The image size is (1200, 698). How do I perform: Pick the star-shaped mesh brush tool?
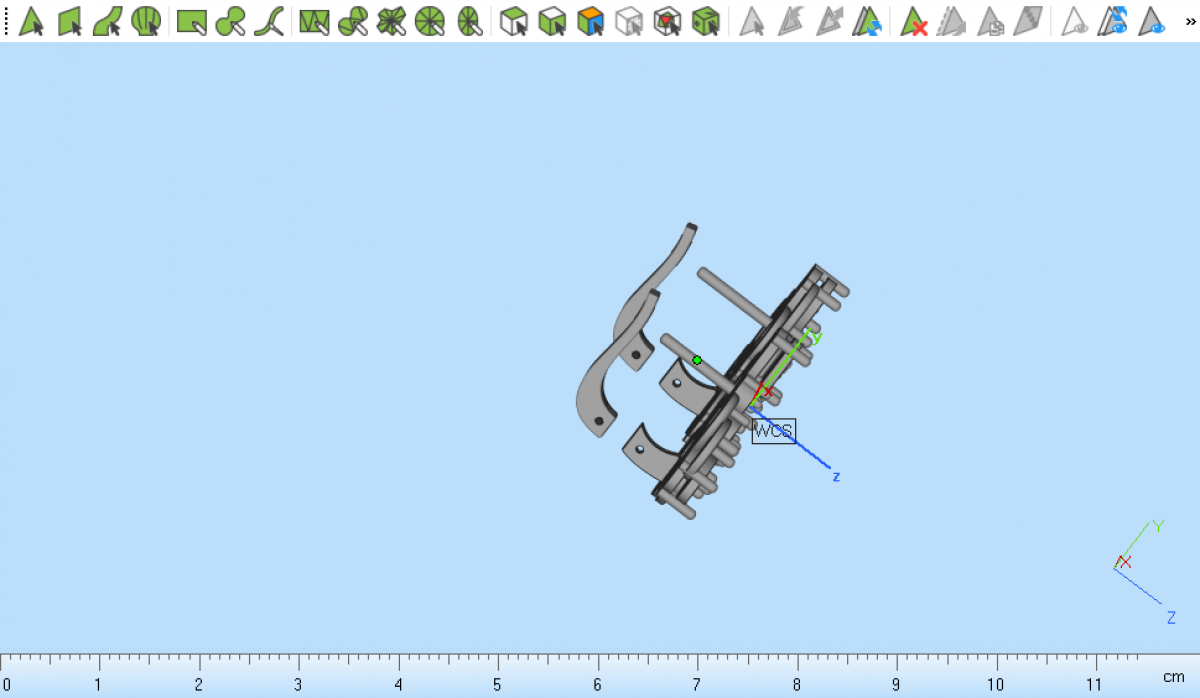click(391, 21)
